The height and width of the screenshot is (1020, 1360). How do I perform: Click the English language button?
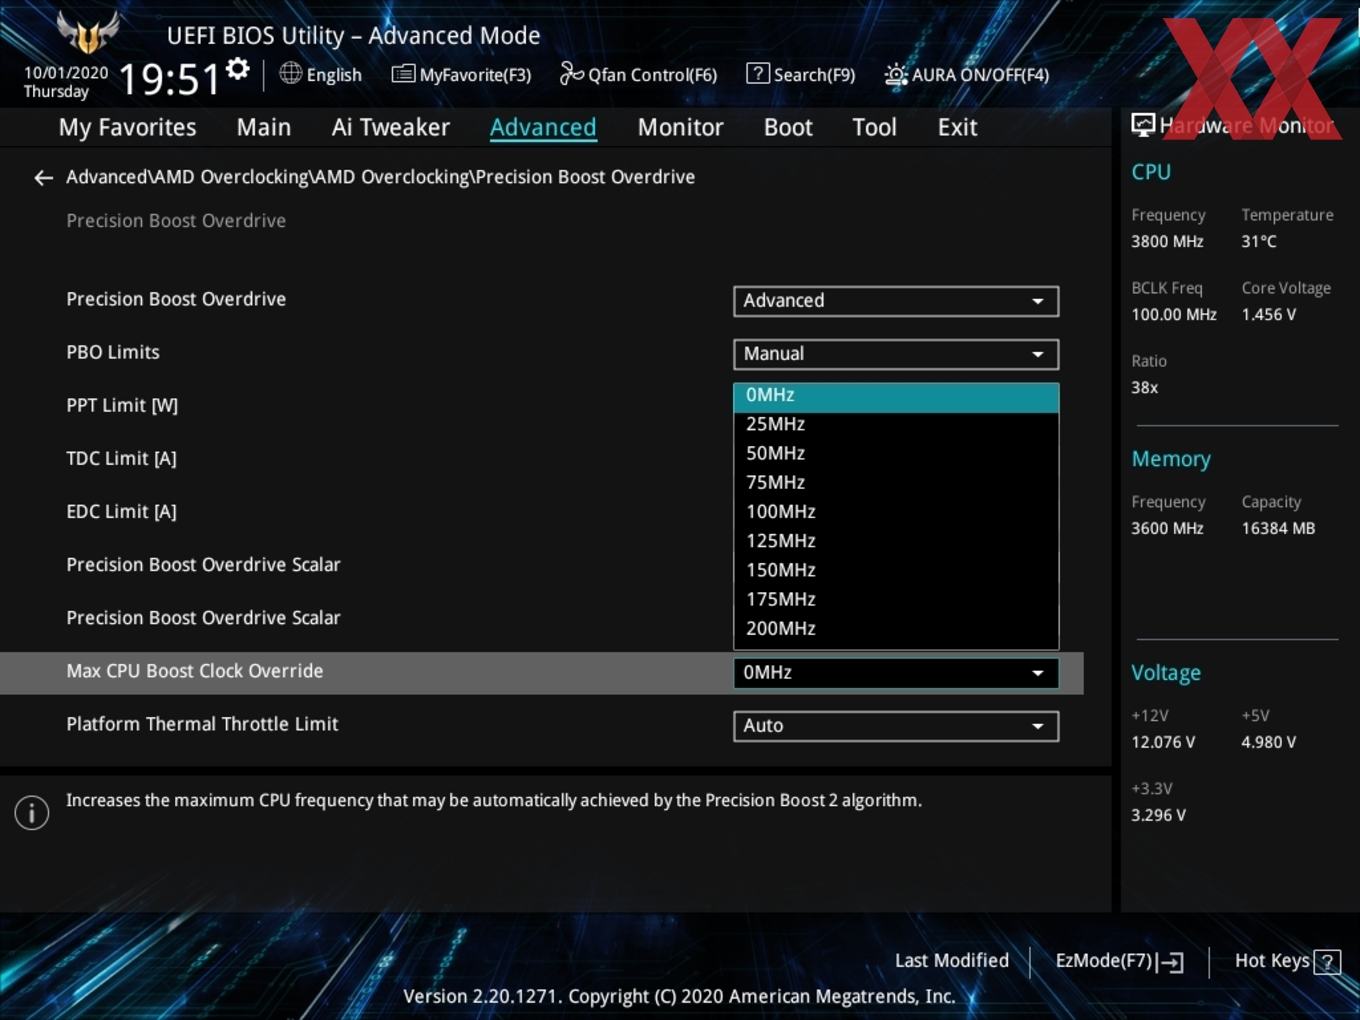(x=321, y=75)
